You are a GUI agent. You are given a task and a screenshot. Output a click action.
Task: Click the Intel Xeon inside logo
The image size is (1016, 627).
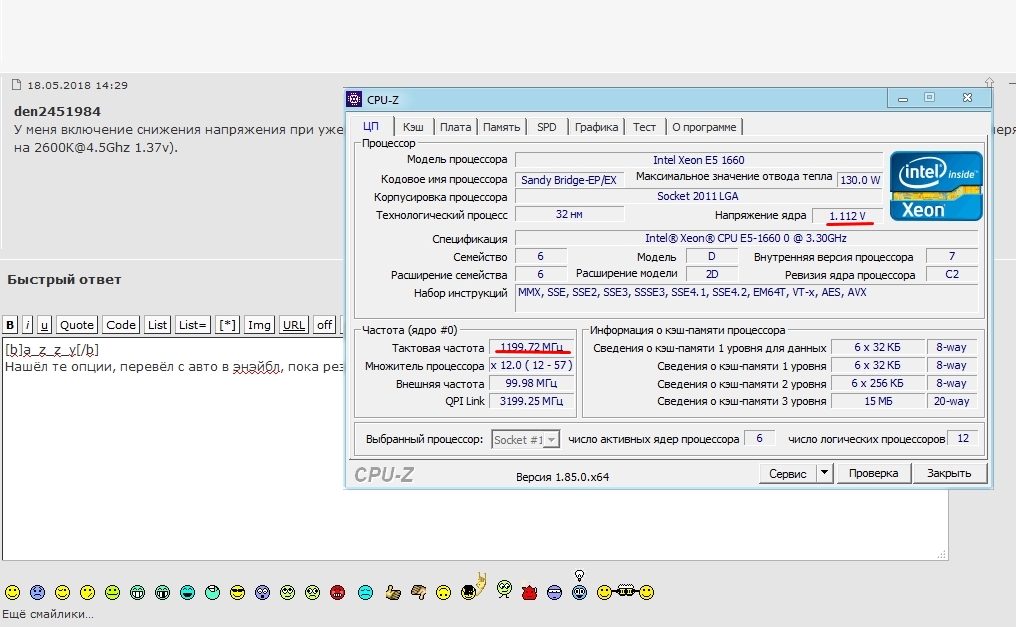click(936, 186)
